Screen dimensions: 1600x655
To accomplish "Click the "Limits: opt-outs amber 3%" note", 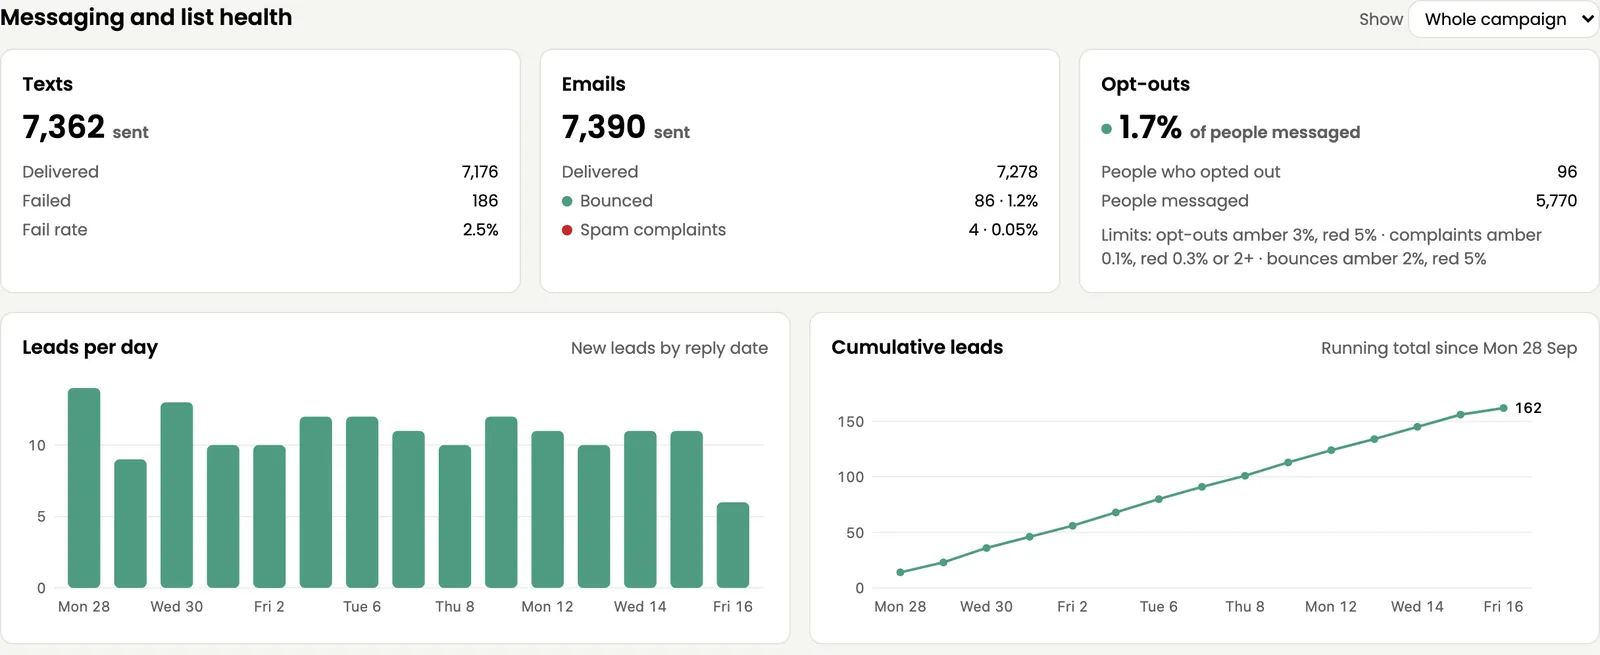I will [1321, 247].
